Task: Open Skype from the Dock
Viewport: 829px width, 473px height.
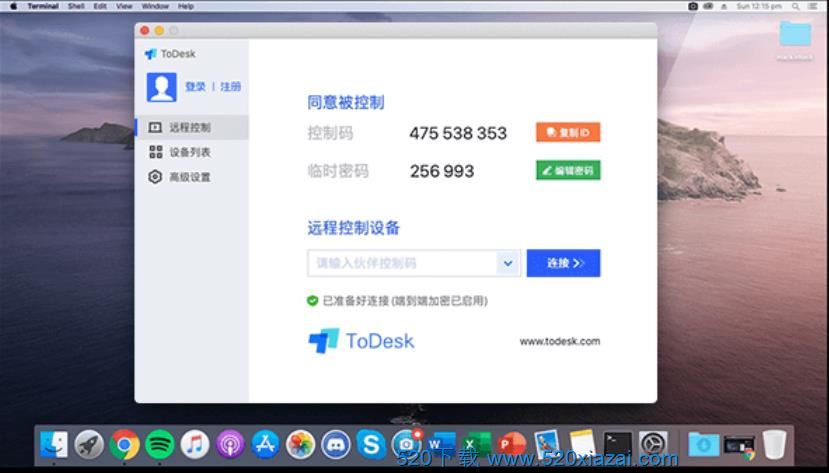Action: coord(371,444)
